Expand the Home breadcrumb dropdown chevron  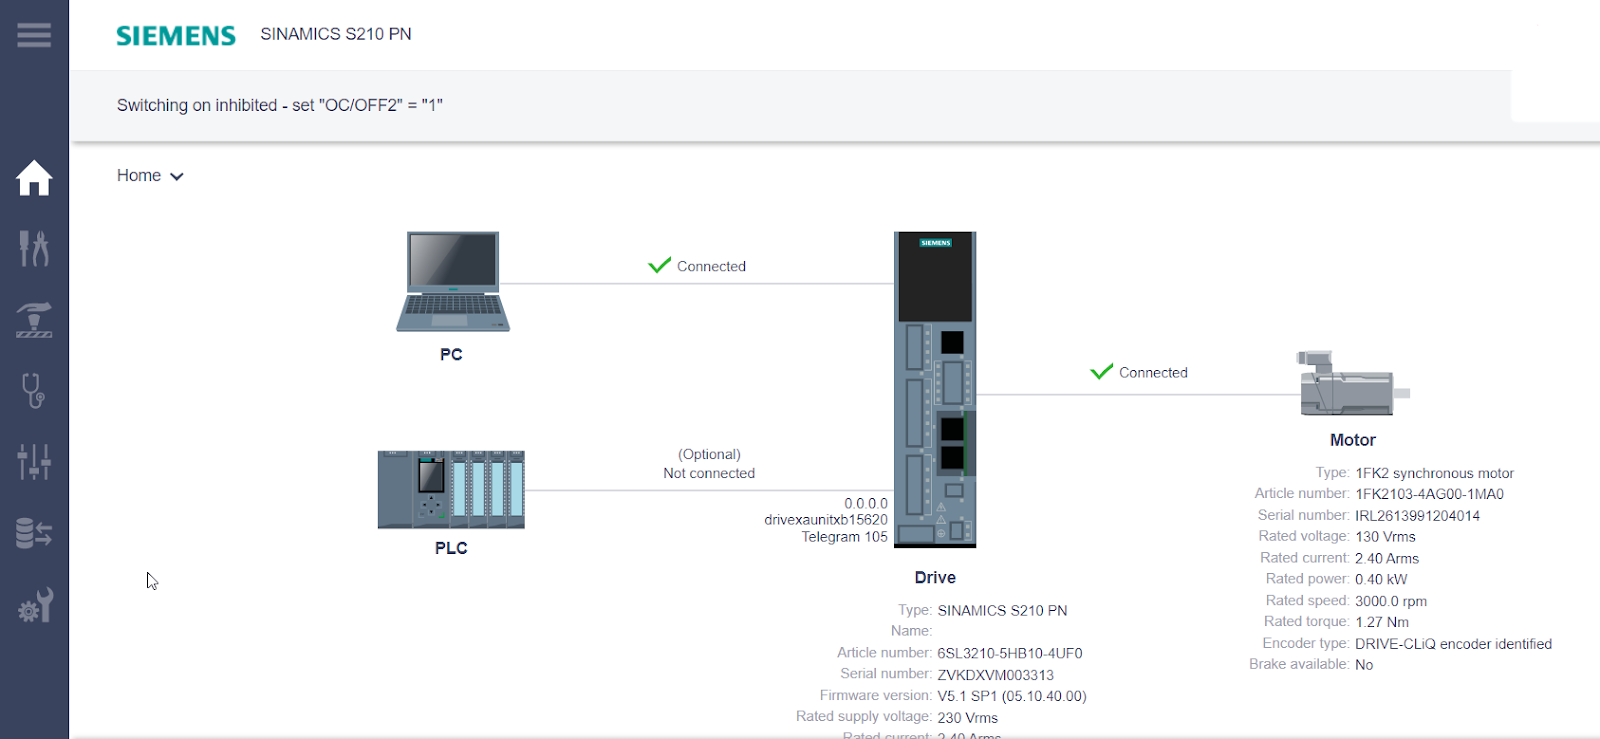pos(177,176)
